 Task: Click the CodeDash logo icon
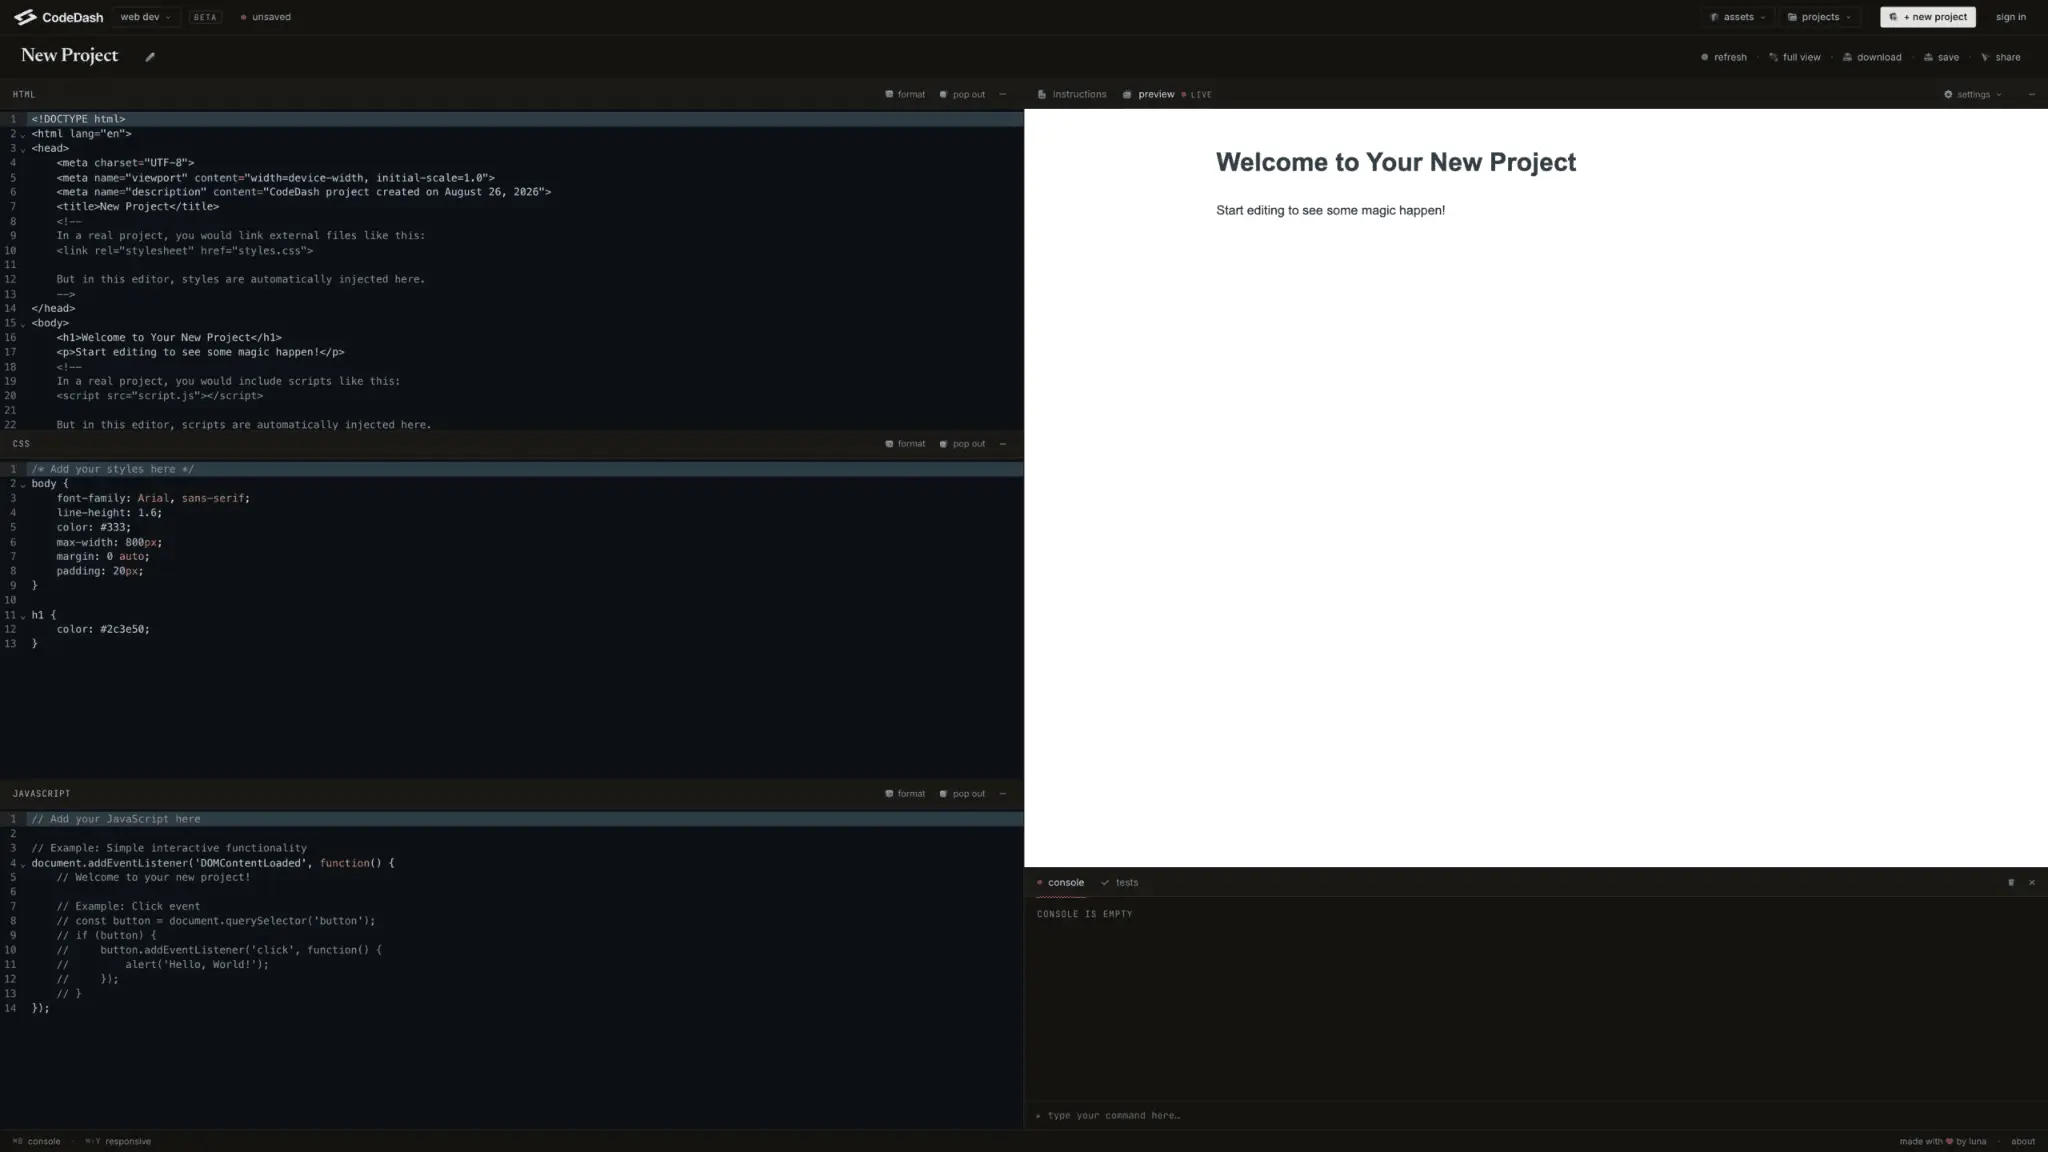point(25,17)
